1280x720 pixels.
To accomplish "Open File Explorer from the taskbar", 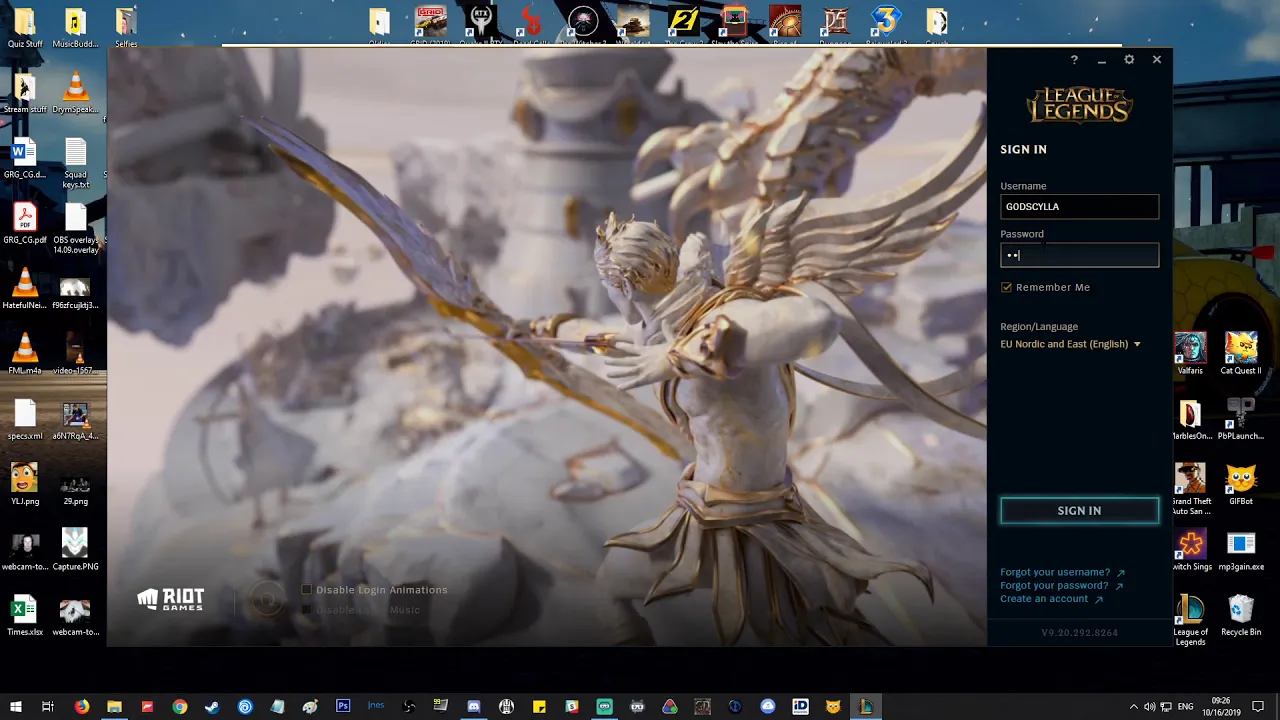I will tap(114, 707).
